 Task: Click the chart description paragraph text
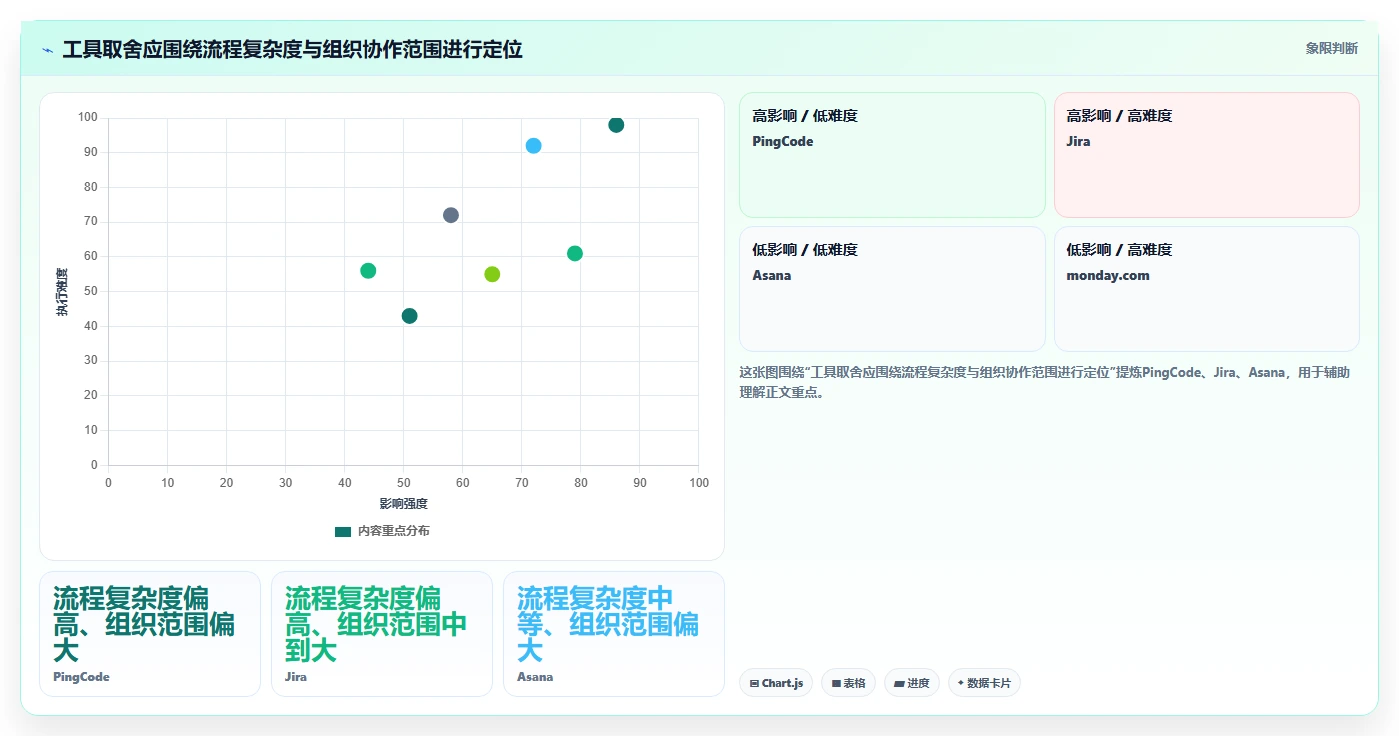1045,382
